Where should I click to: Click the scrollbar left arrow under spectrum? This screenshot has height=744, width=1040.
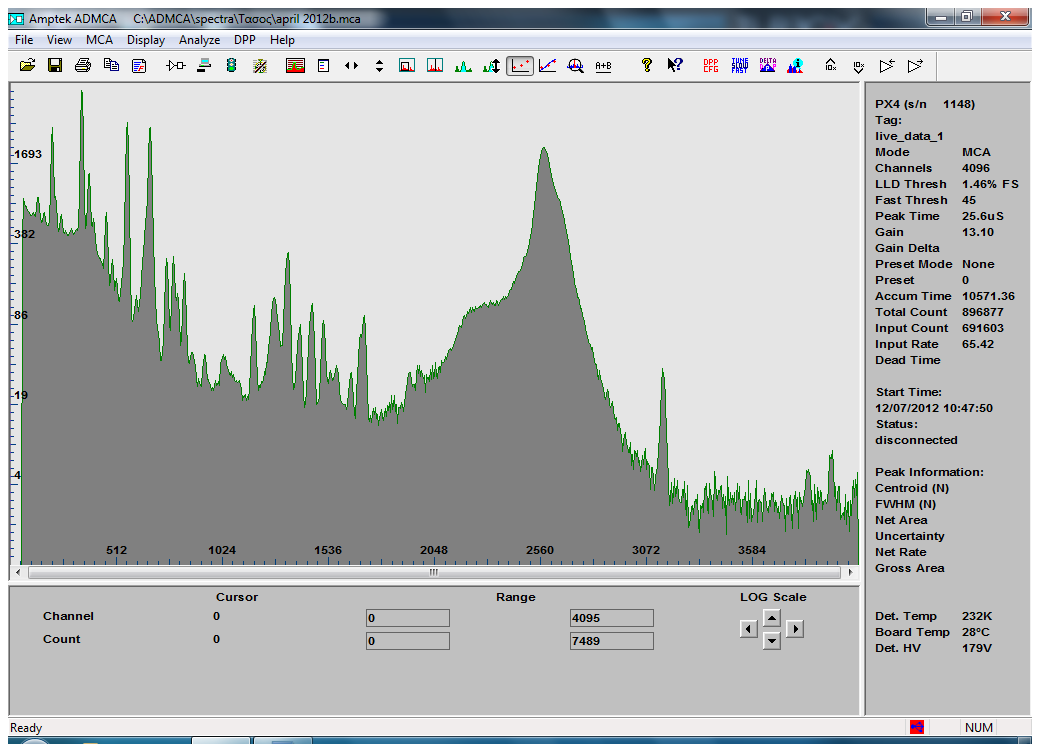click(18, 572)
